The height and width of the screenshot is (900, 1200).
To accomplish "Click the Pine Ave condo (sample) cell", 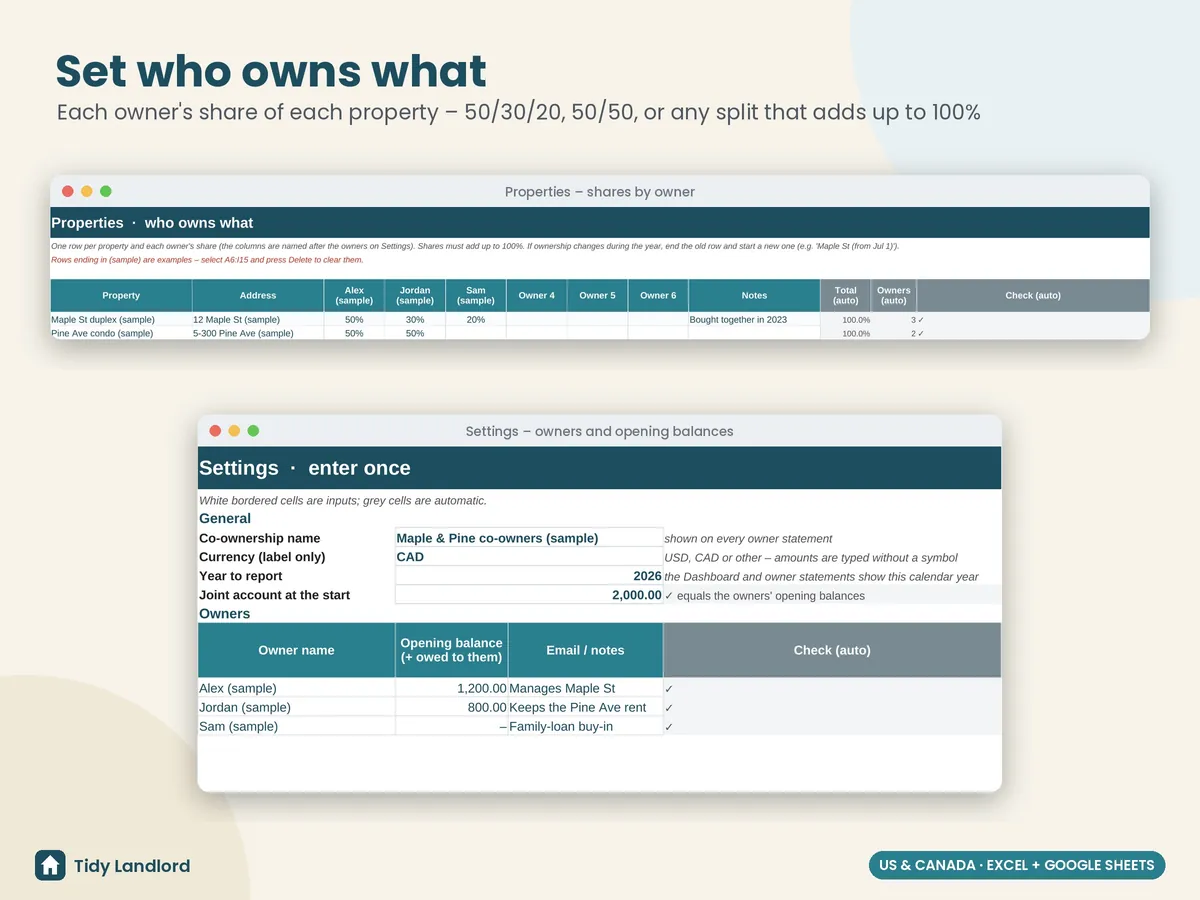I will click(121, 334).
